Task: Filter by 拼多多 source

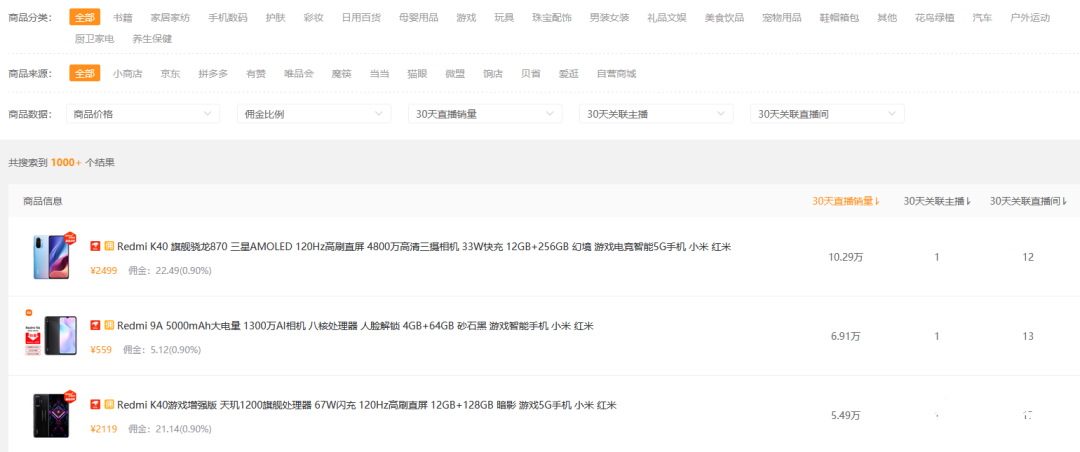Action: click(x=213, y=73)
